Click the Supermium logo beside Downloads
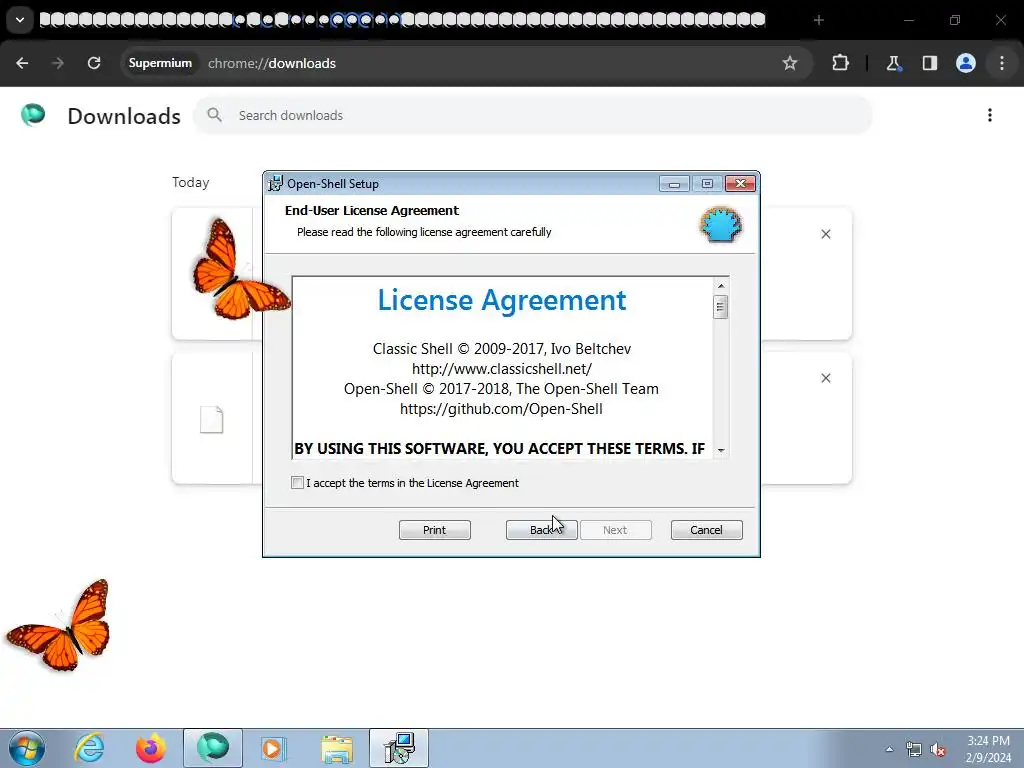 [33, 115]
